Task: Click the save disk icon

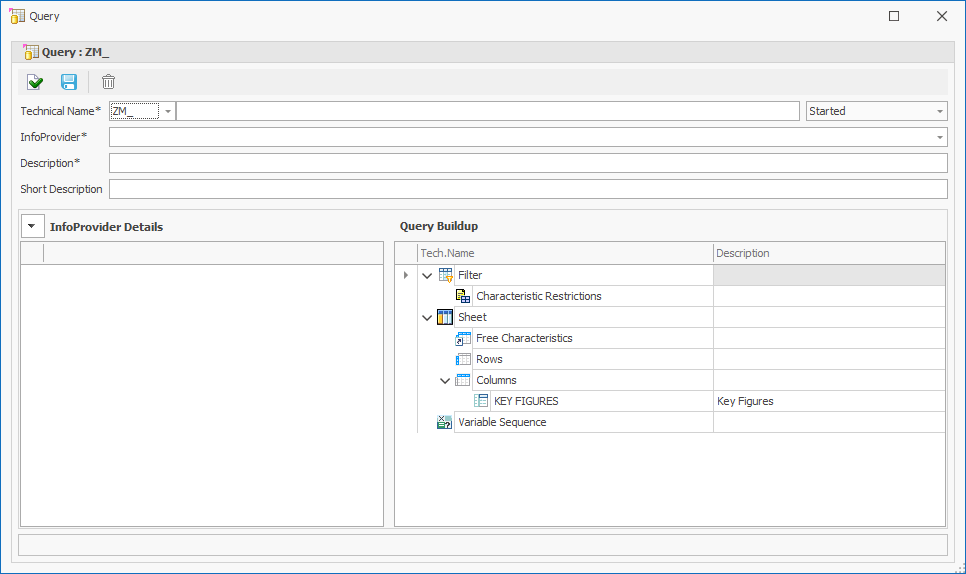Action: point(69,82)
